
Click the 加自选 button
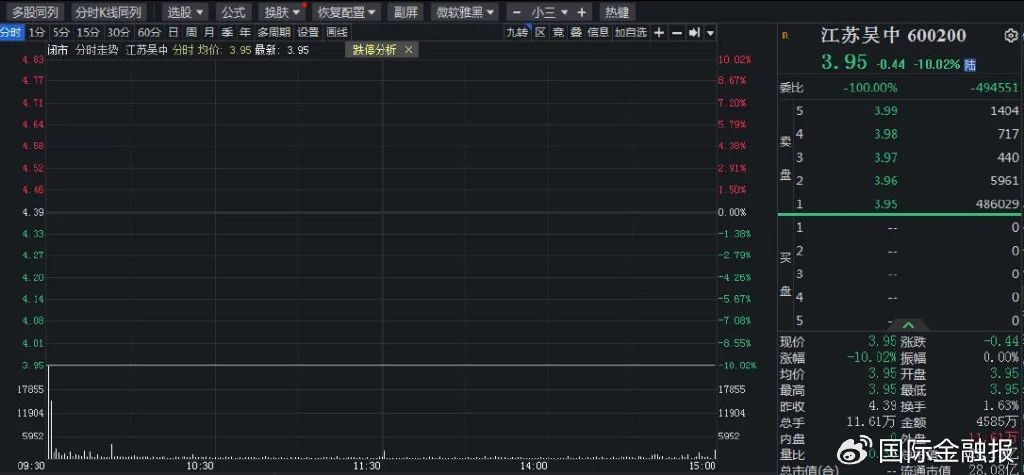[x=631, y=32]
